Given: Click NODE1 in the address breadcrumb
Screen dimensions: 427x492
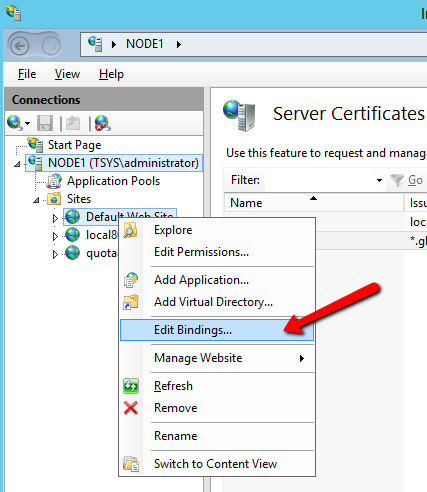Looking at the screenshot, I should [x=145, y=44].
